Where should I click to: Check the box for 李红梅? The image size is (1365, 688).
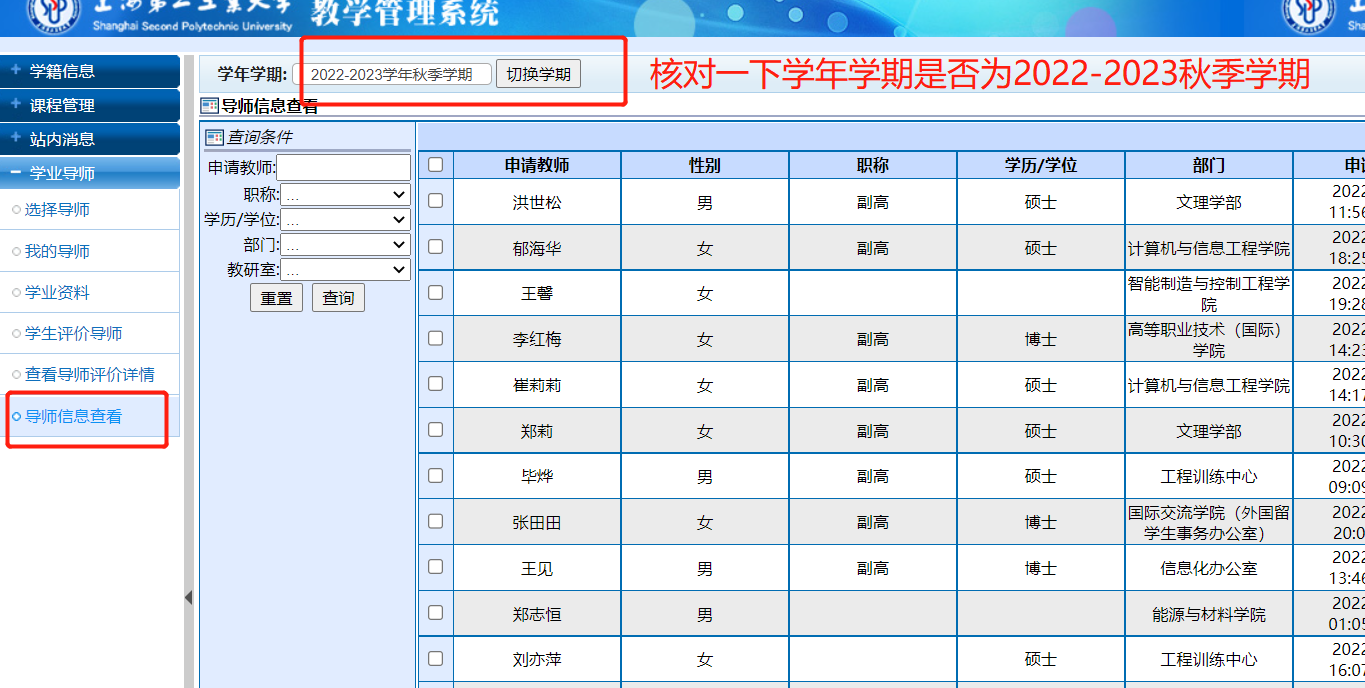435,339
